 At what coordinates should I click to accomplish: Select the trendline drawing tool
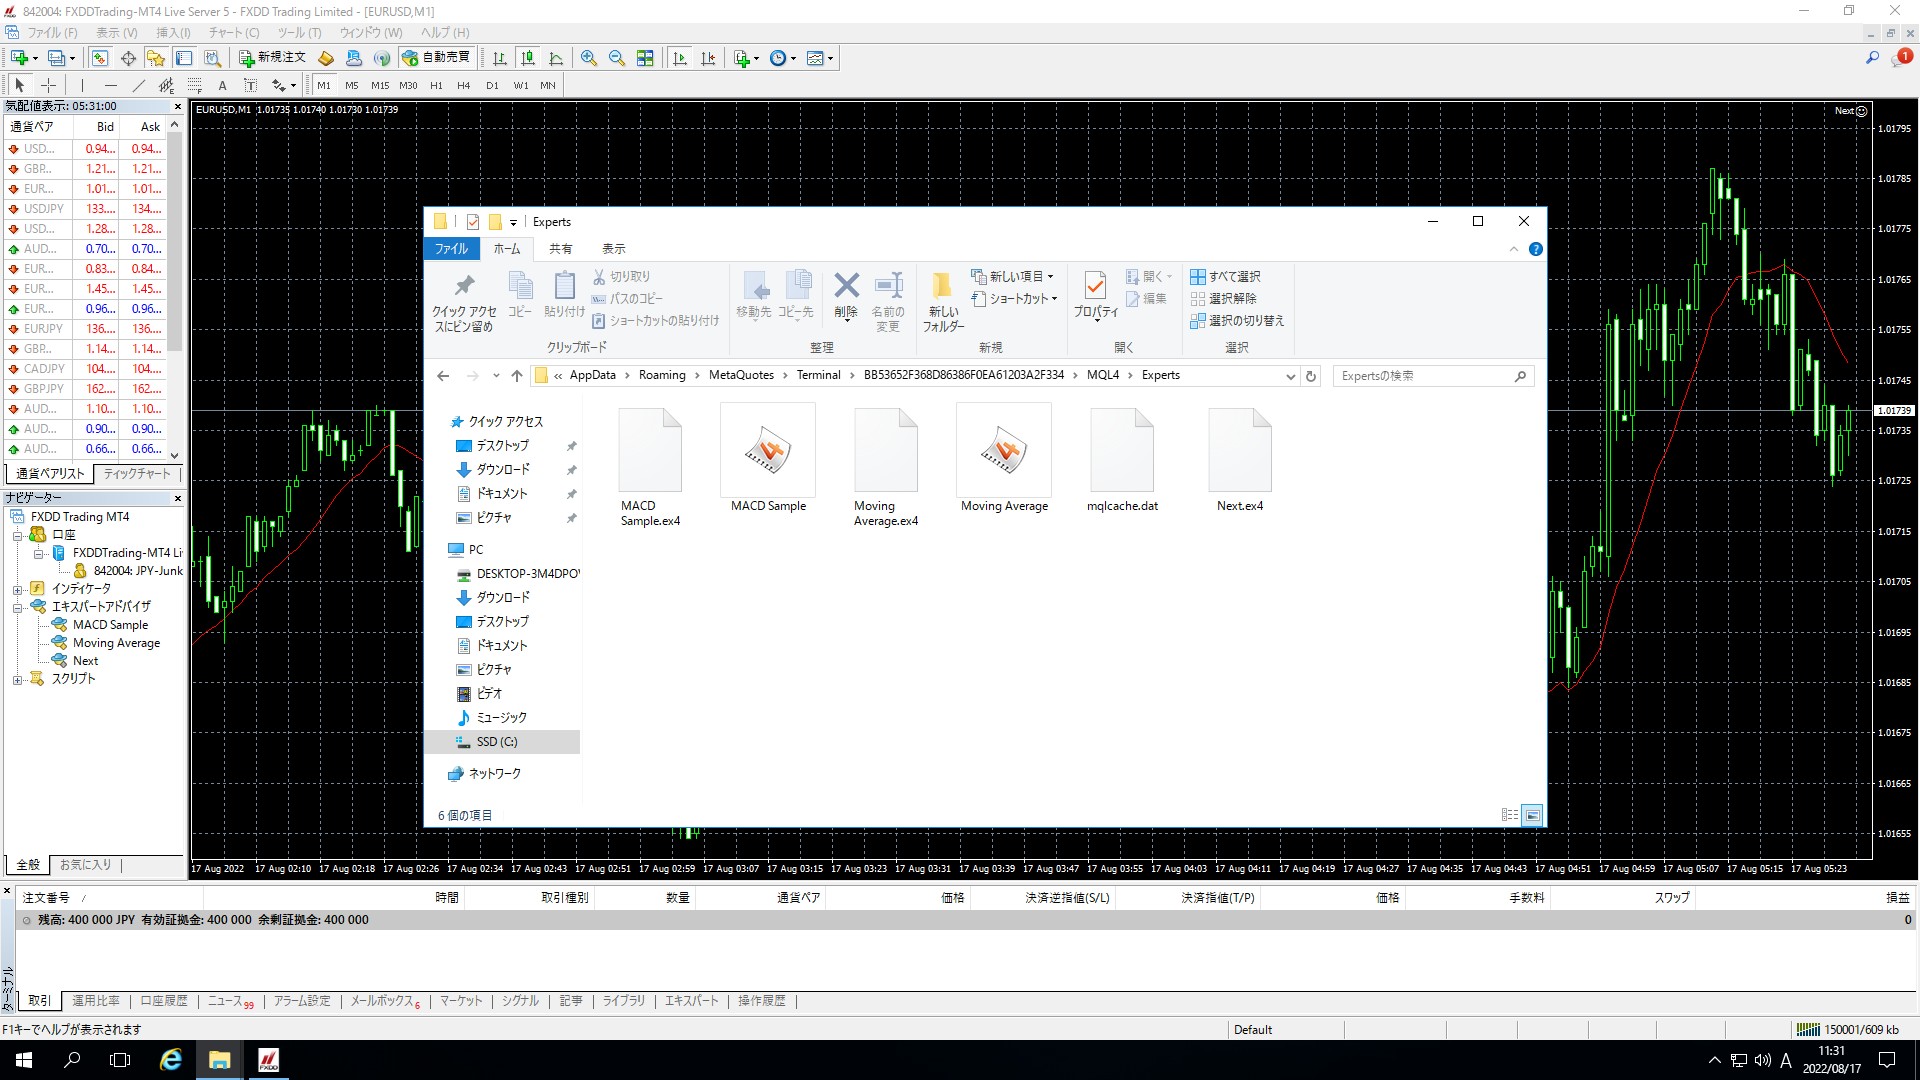pos(139,85)
